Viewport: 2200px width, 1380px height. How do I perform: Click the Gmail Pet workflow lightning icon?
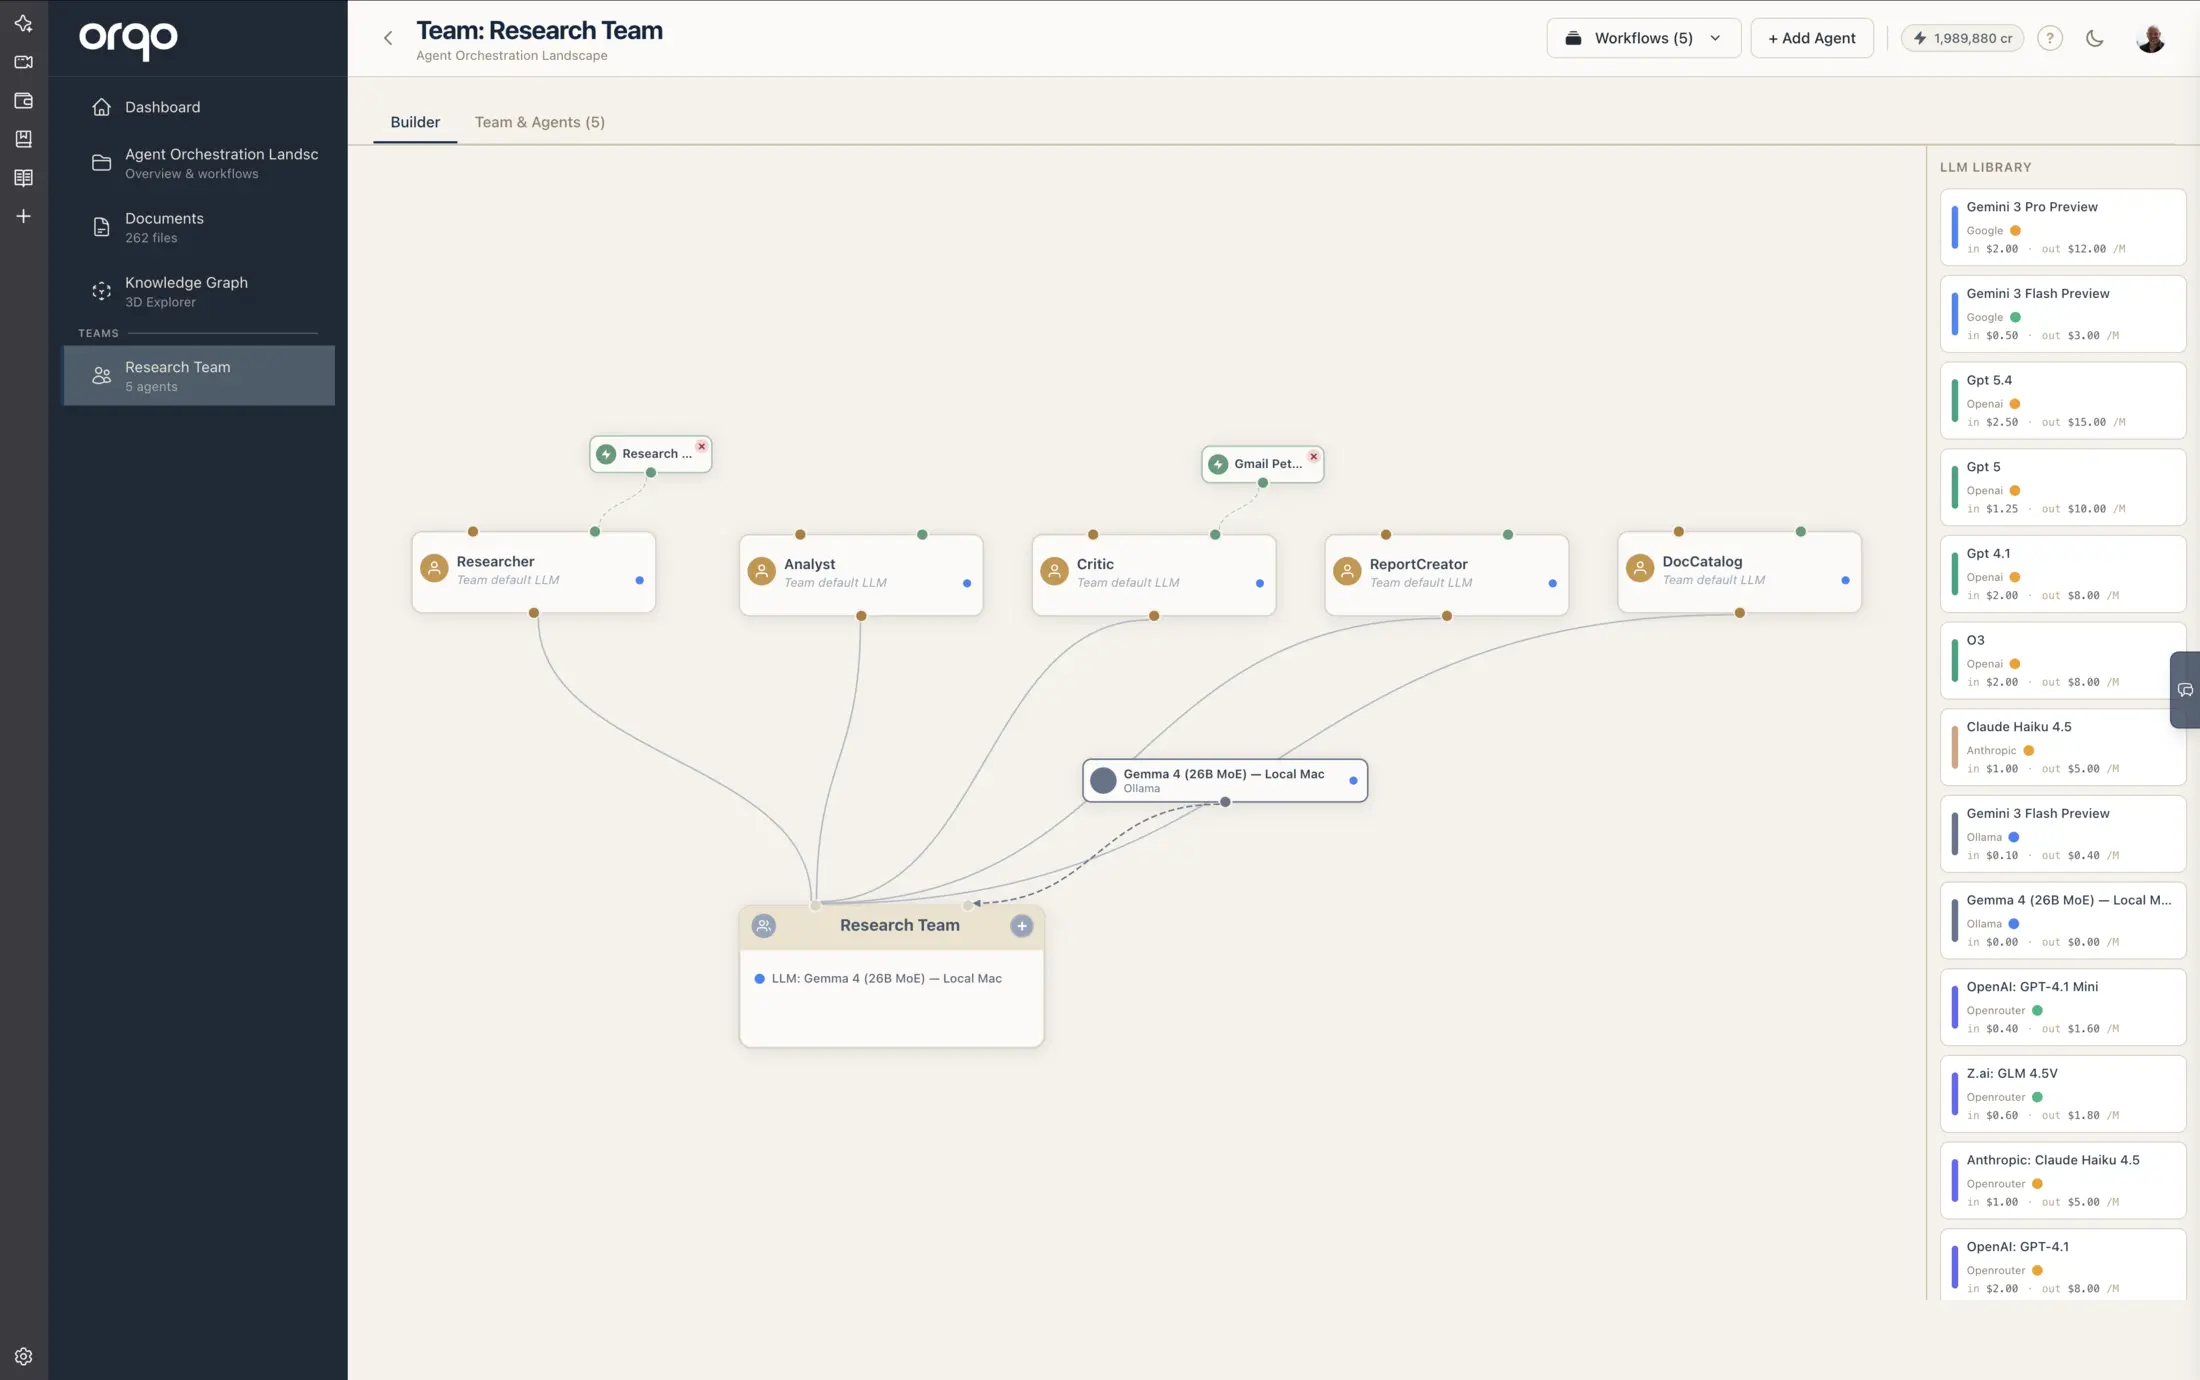tap(1218, 464)
